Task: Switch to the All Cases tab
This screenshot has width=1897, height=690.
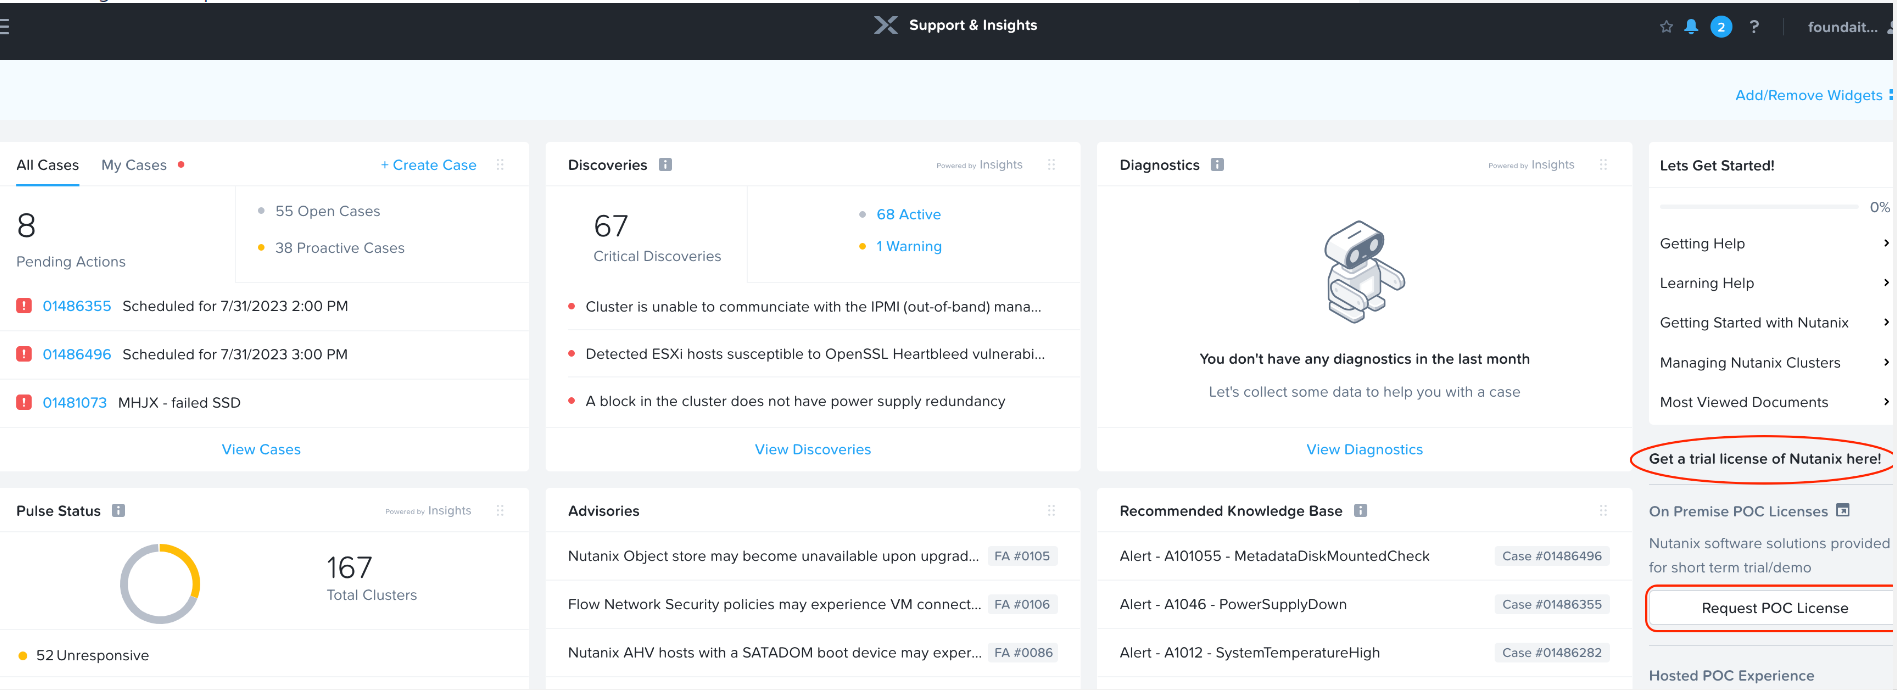Action: [x=47, y=165]
